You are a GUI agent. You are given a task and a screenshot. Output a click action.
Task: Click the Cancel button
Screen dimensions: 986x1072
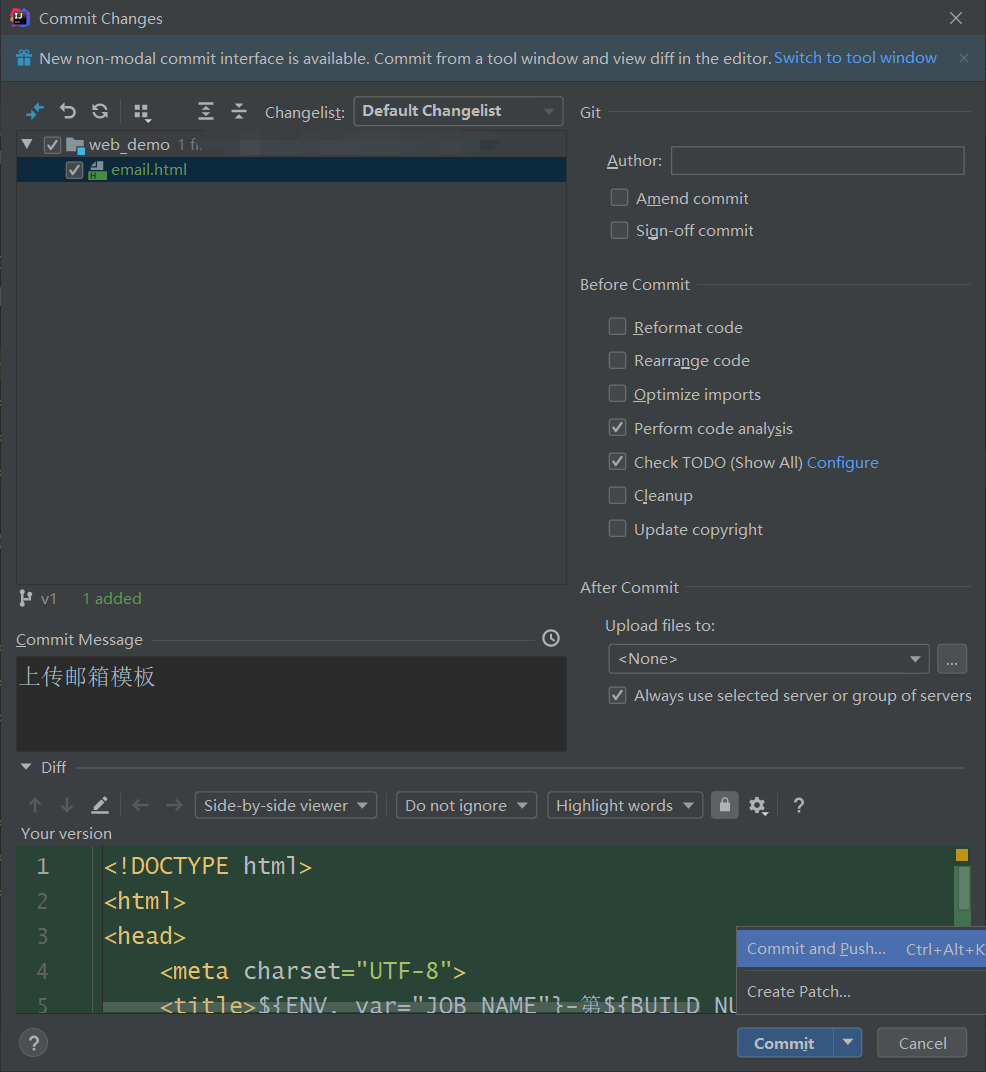click(x=922, y=1043)
